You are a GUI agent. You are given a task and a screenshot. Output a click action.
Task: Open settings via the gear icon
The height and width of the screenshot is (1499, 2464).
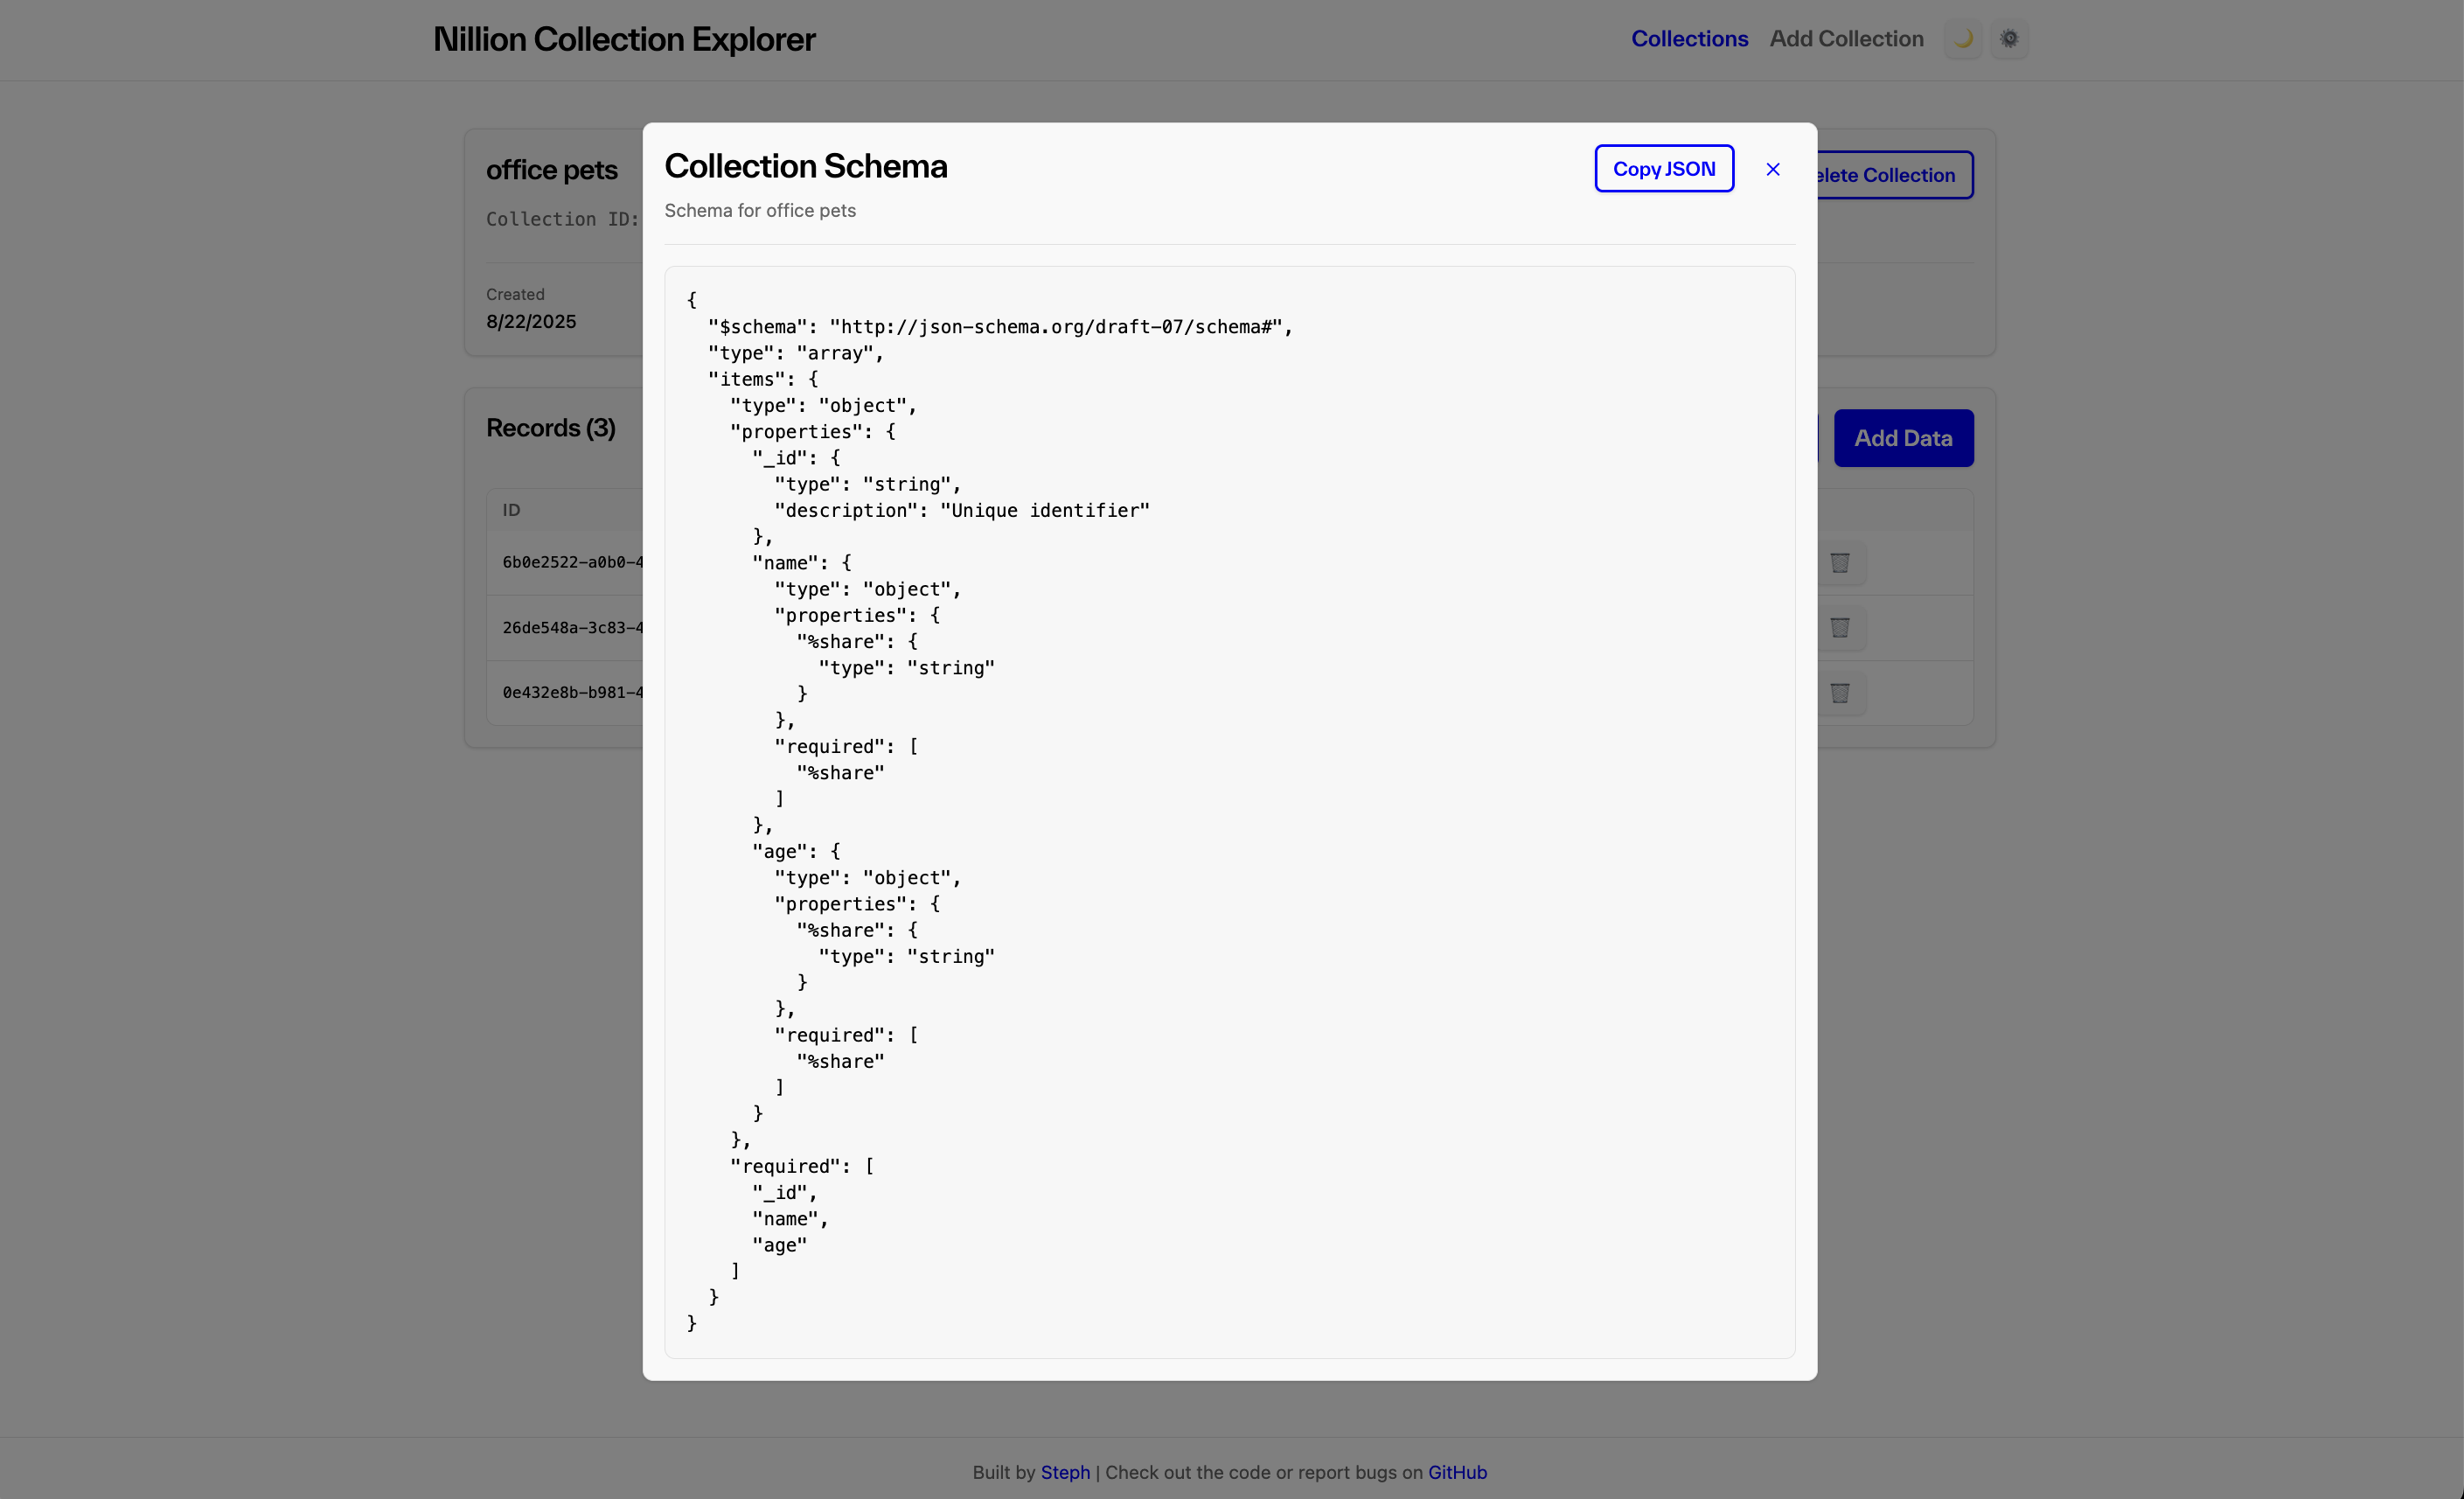[x=2010, y=39]
